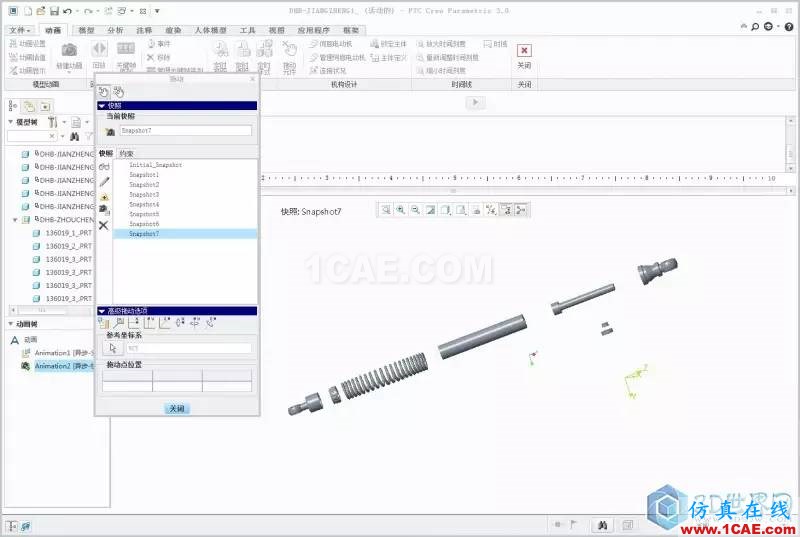Viewport: 800px width, 537px height.
Task: Collapse the DHB-ZHOUCHEN assembly node
Action: point(15,220)
